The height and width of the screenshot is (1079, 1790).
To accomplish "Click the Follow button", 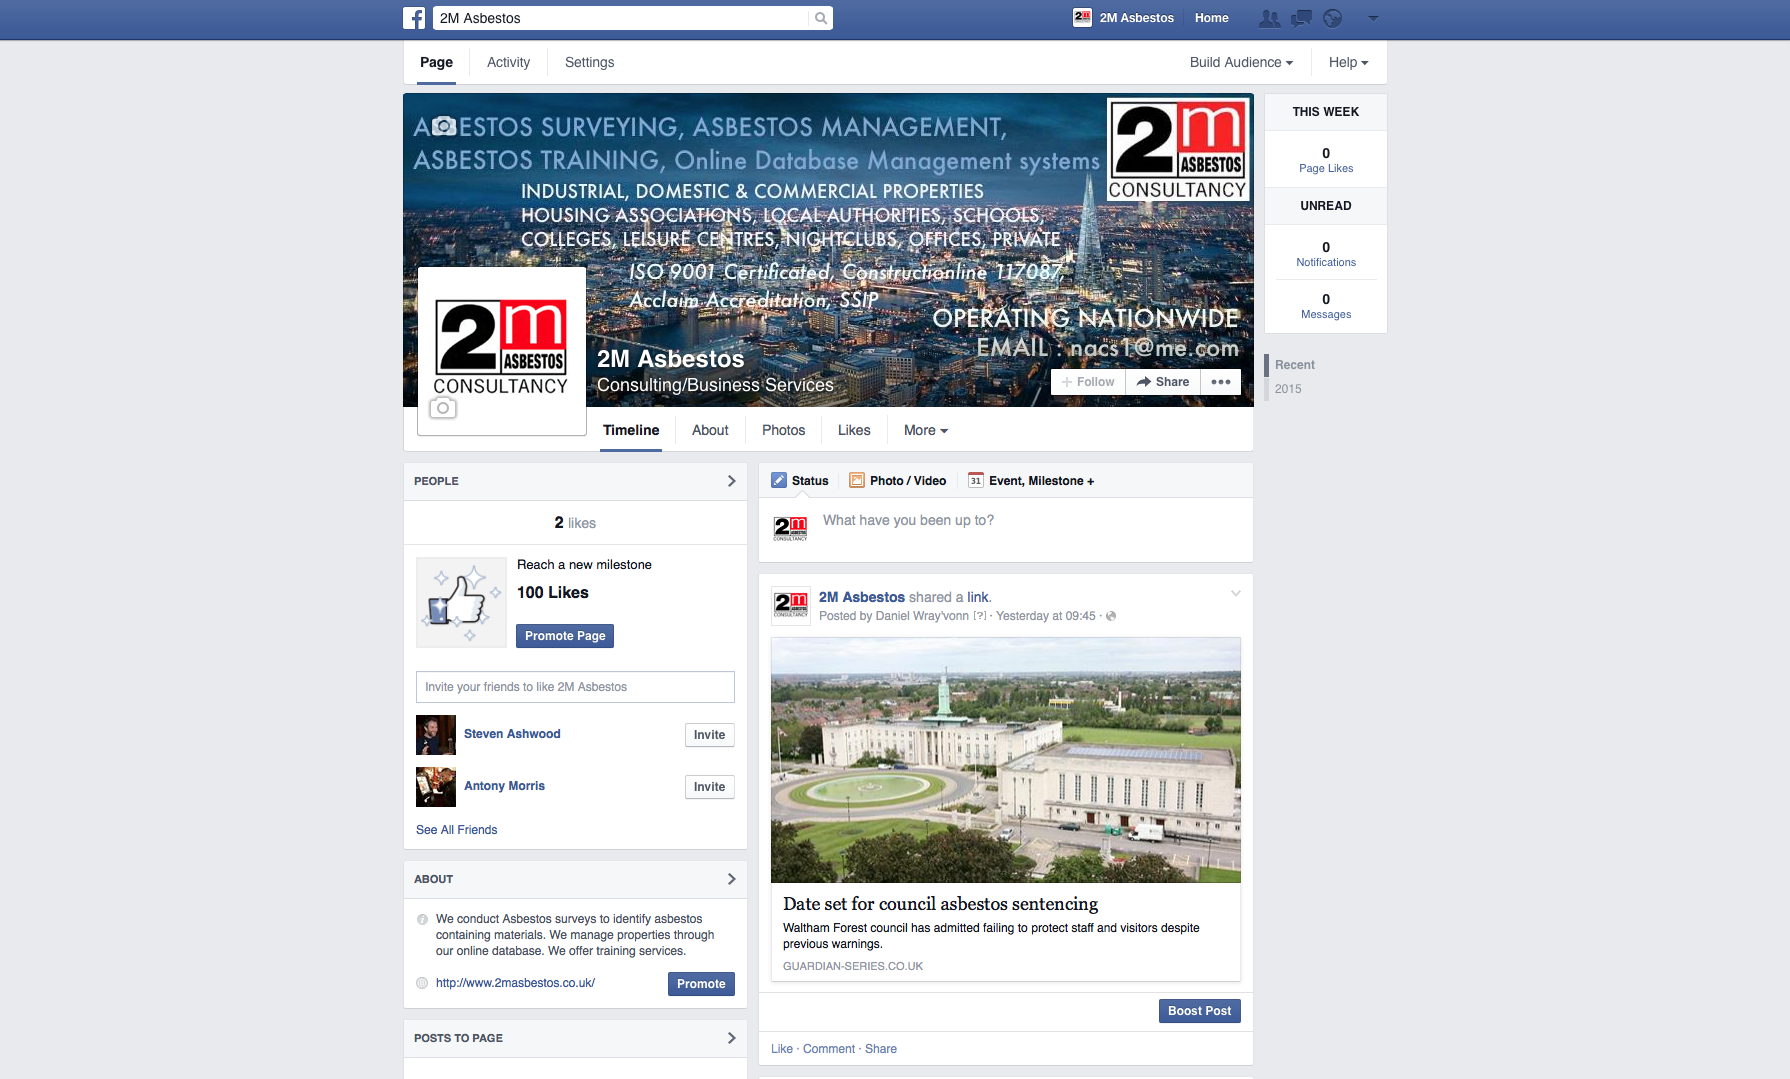I will click(1088, 382).
